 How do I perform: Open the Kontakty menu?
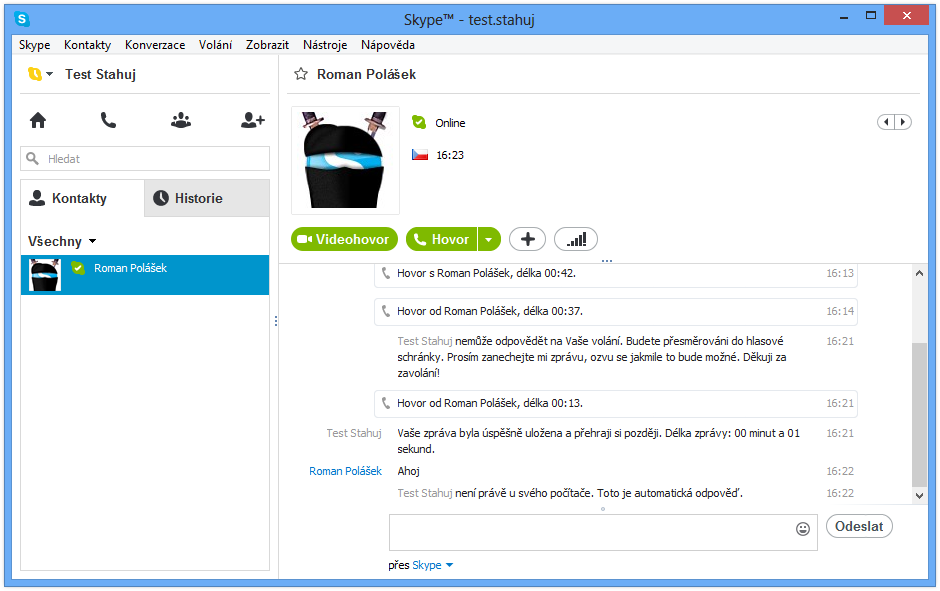[x=88, y=45]
